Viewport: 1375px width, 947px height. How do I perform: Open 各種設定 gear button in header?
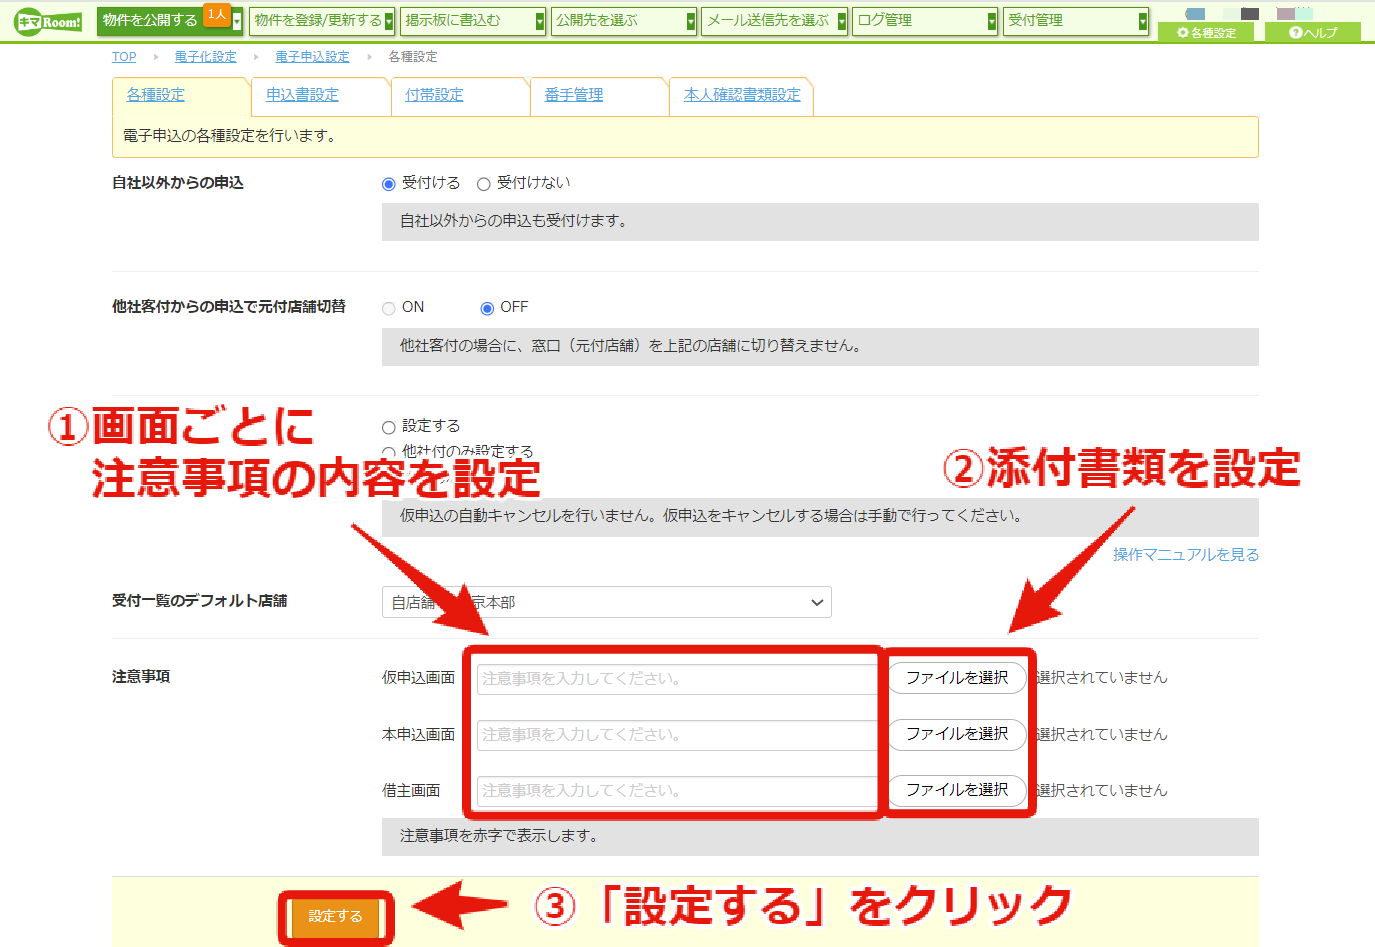pos(1207,32)
